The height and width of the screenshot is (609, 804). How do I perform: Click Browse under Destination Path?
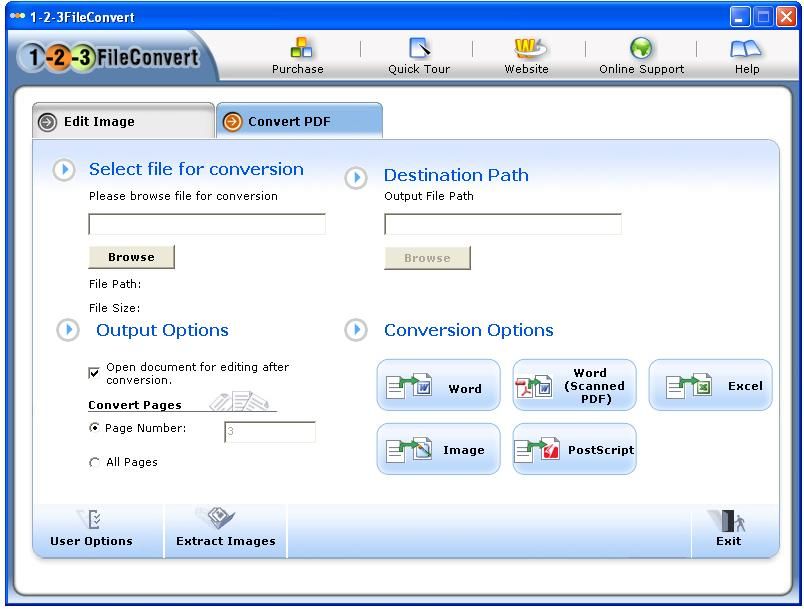click(x=427, y=258)
